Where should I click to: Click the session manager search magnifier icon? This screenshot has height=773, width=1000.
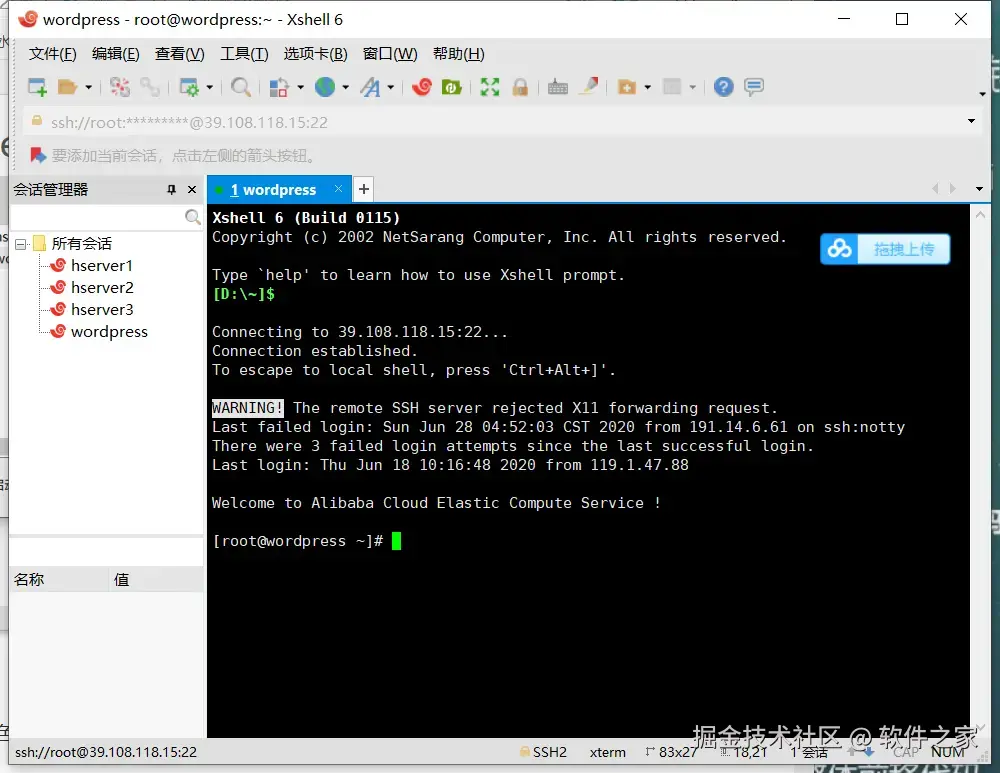pos(193,217)
